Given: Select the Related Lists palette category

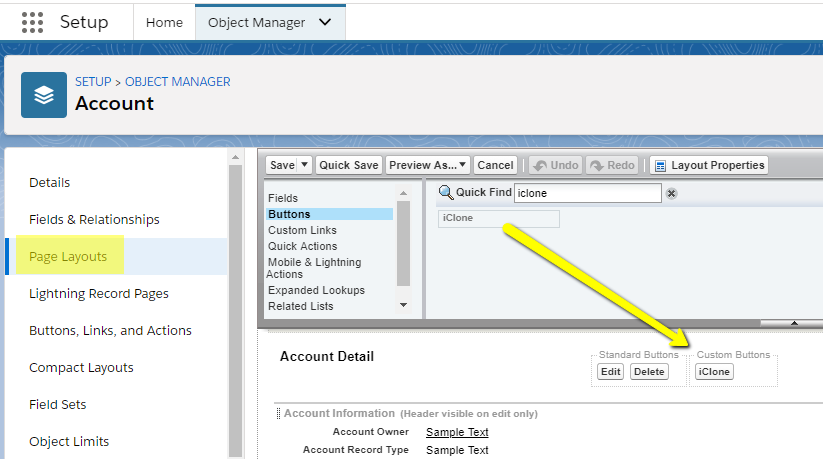Looking at the screenshot, I should pyautogui.click(x=301, y=306).
